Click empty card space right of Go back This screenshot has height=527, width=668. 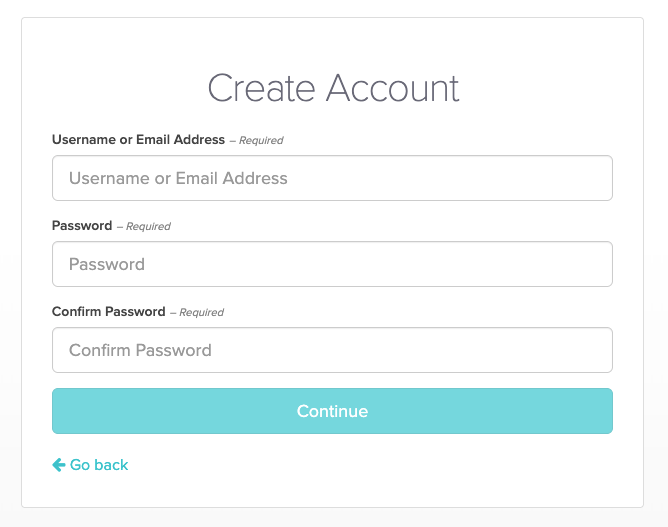point(400,465)
